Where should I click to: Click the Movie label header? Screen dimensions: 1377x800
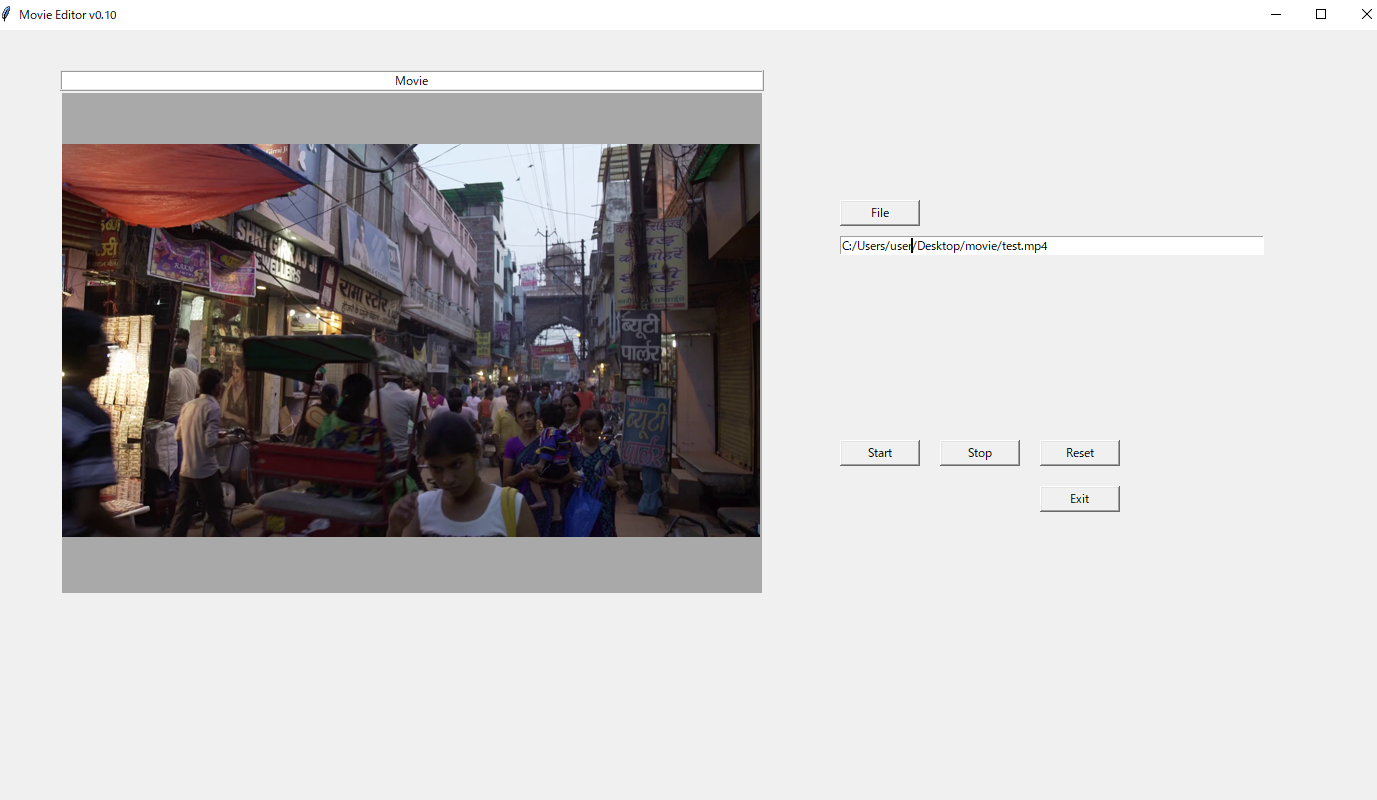pyautogui.click(x=412, y=81)
